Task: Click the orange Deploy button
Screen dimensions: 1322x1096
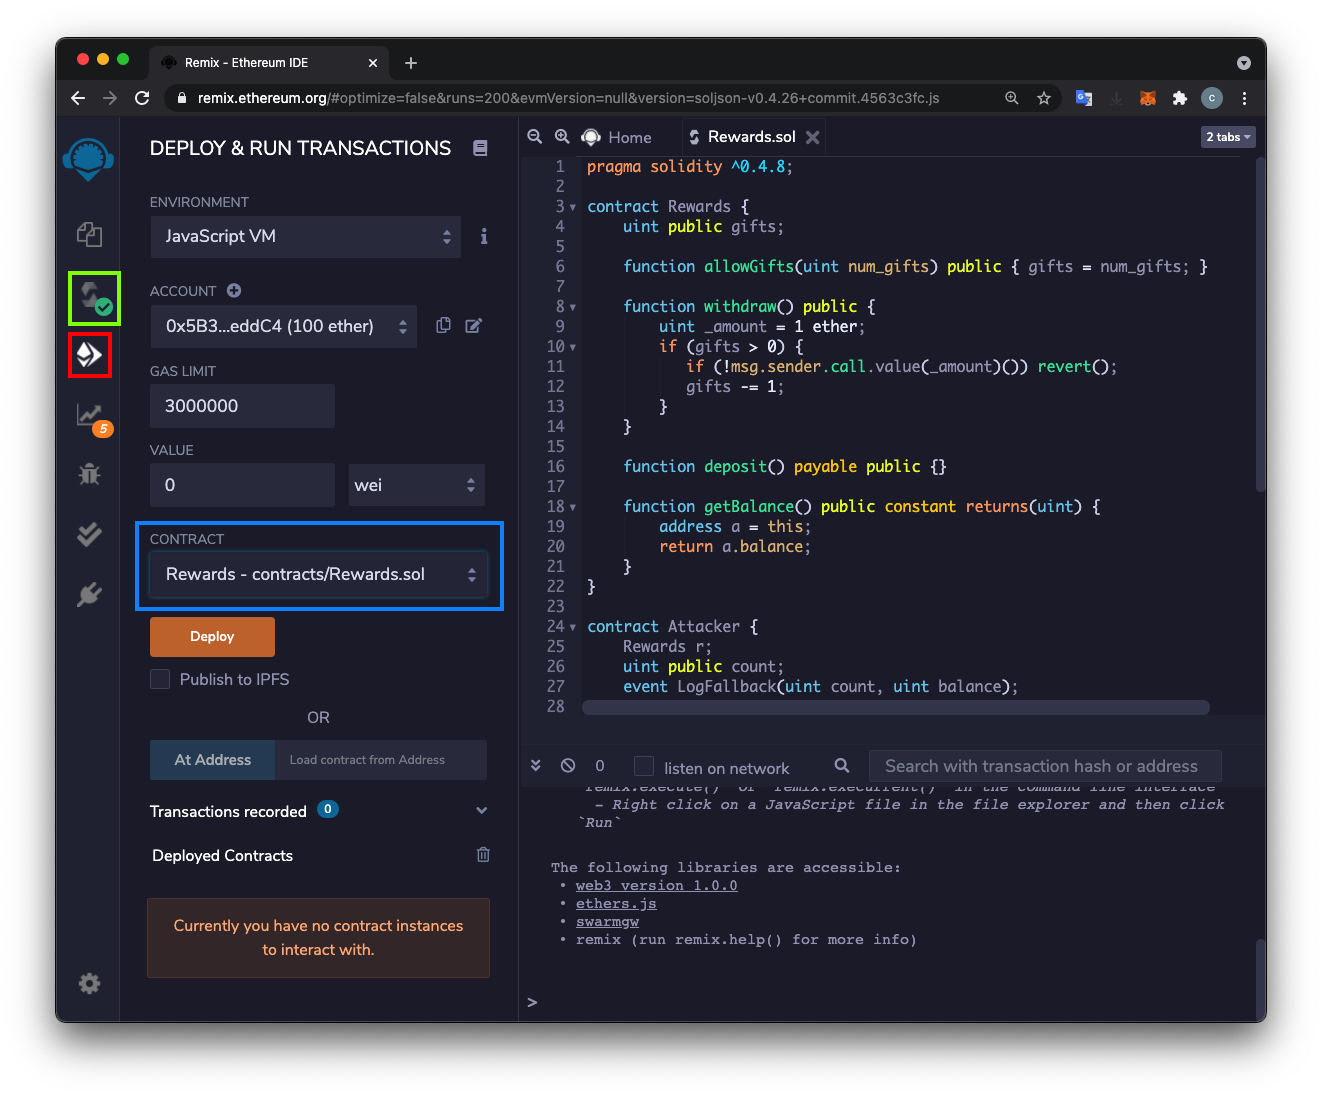Action: 212,637
